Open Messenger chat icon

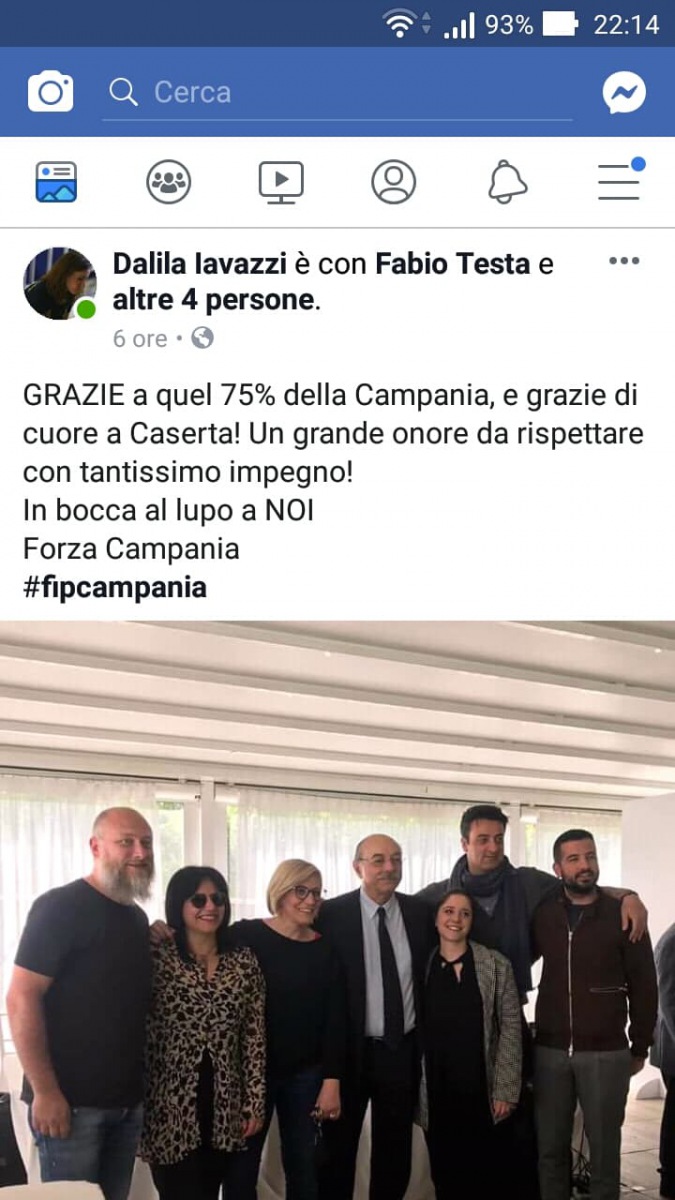point(624,92)
